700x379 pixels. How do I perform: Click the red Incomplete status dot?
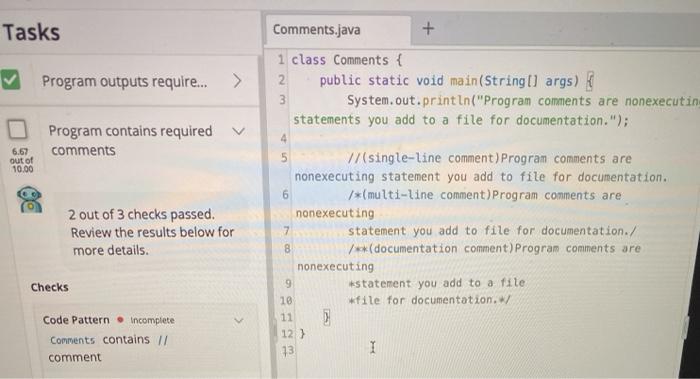(x=120, y=320)
